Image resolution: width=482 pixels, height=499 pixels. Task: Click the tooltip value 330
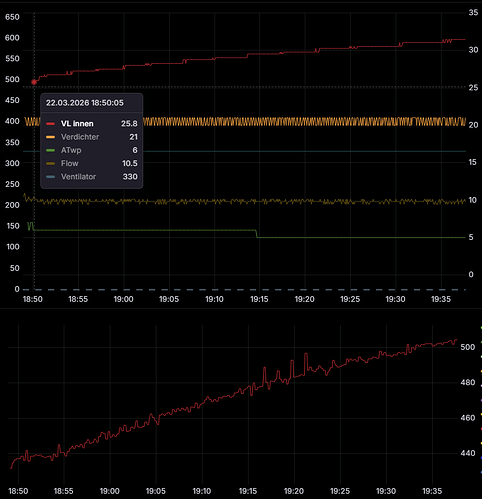[x=130, y=177]
